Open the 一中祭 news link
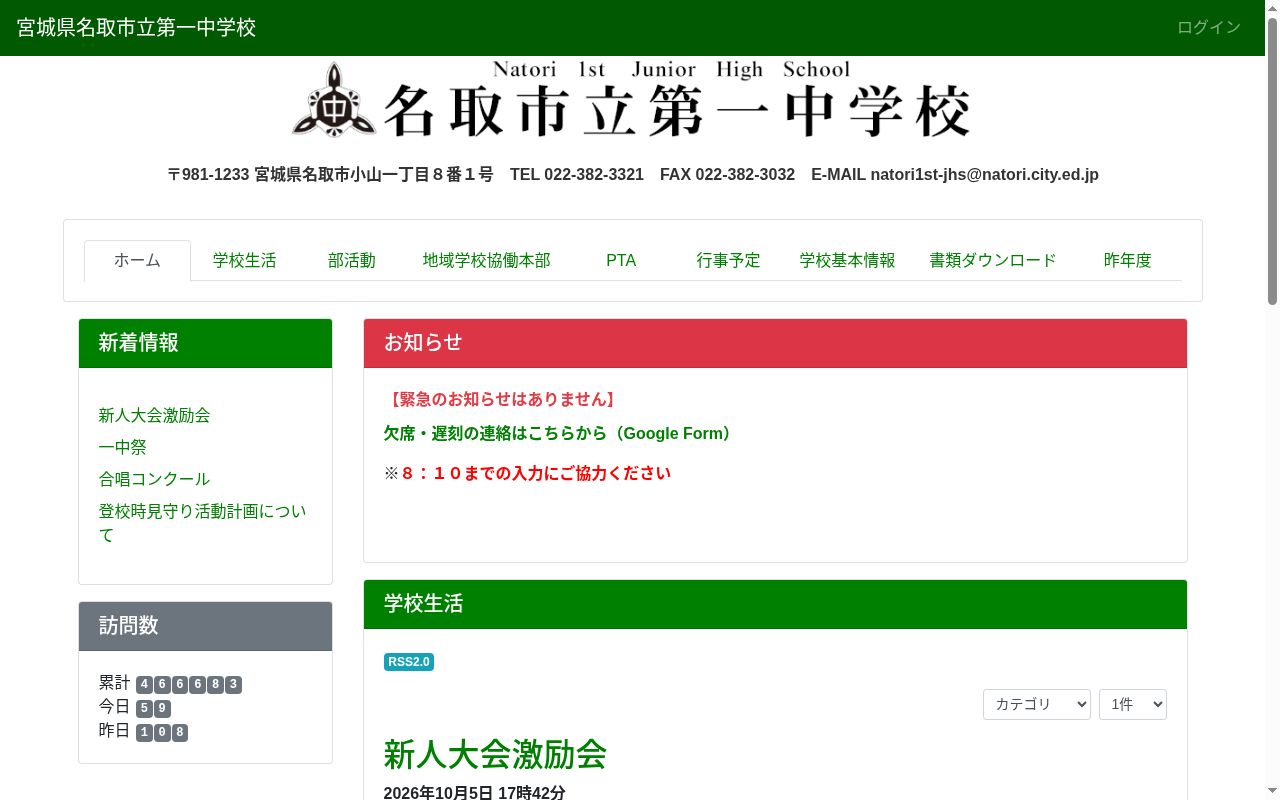 pyautogui.click(x=123, y=447)
